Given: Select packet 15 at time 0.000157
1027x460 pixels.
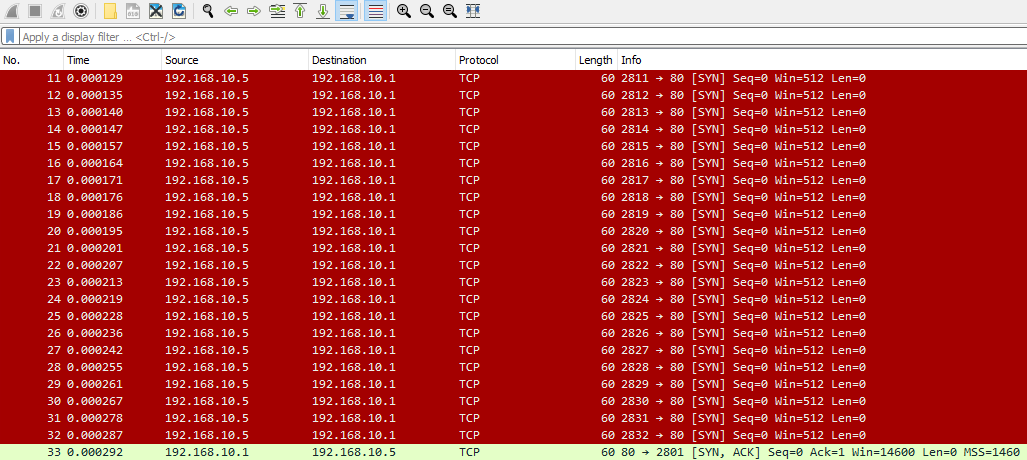Looking at the screenshot, I should pos(514,146).
